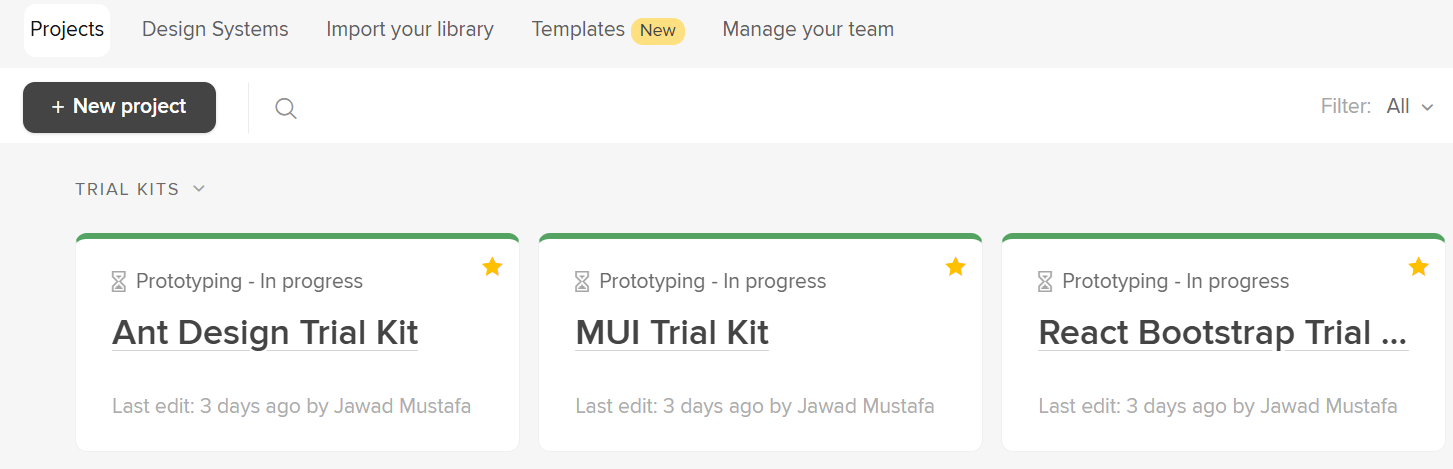Image resolution: width=1453 pixels, height=469 pixels.
Task: Open the MUI Trial Kit project
Action: point(672,333)
